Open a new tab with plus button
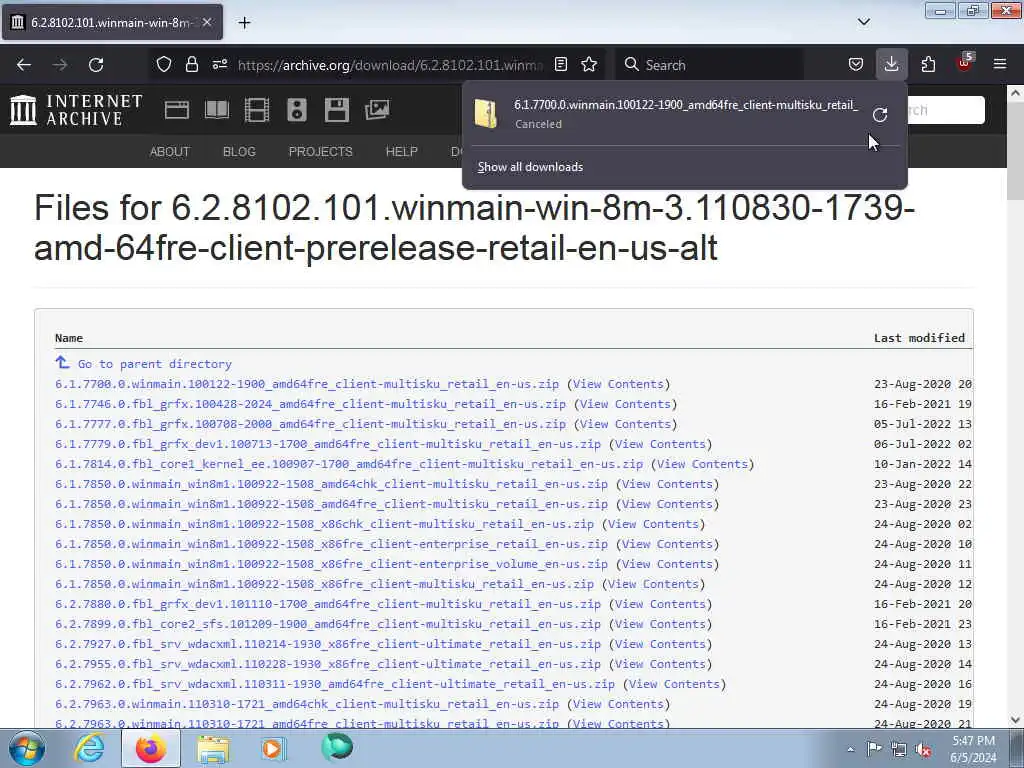Image resolution: width=1024 pixels, height=768 pixels. [x=244, y=23]
